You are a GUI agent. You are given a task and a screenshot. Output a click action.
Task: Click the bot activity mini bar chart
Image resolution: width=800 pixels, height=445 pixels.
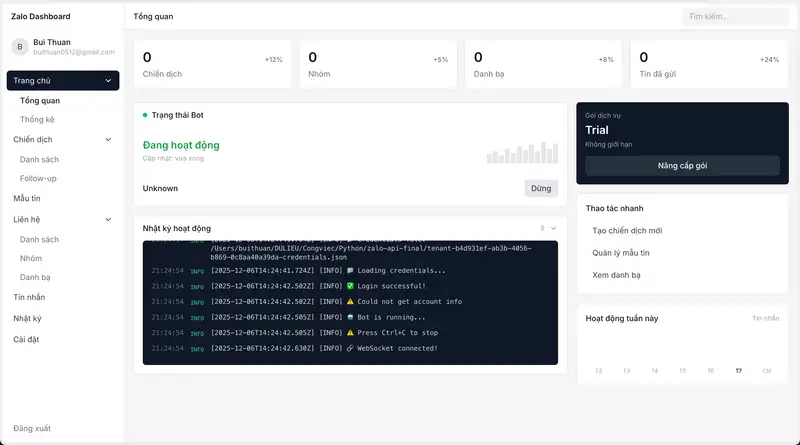point(521,152)
